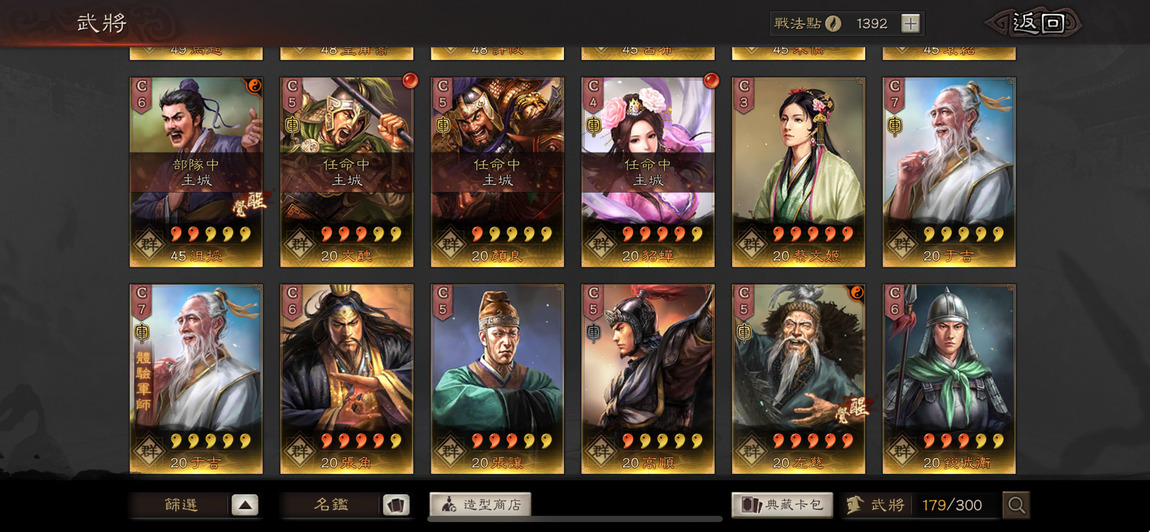Screen dimensions: 1150x532
Task: Open the 名鑑 card catalog icon
Action: click(x=396, y=505)
